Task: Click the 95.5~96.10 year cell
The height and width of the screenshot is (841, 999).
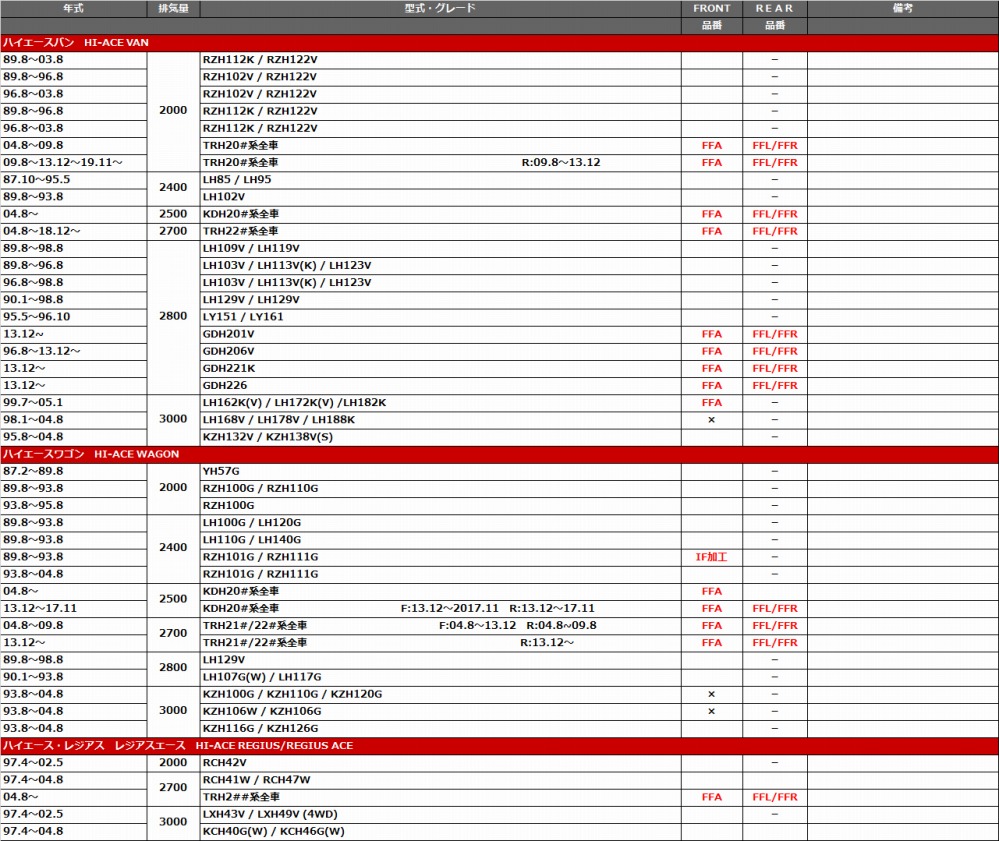Action: [74, 317]
